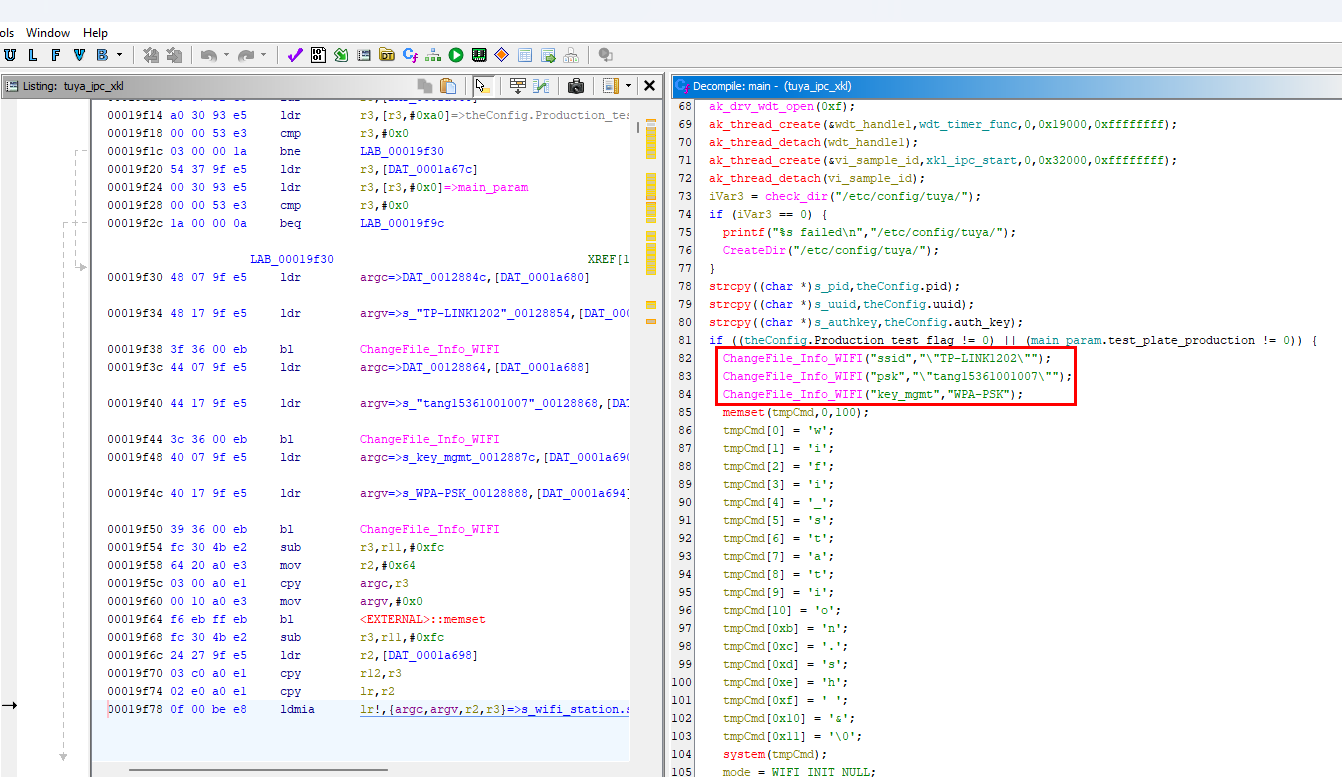1344x777 pixels.
Task: Toggle mouse hover popups cursor icon
Action: click(x=482, y=86)
